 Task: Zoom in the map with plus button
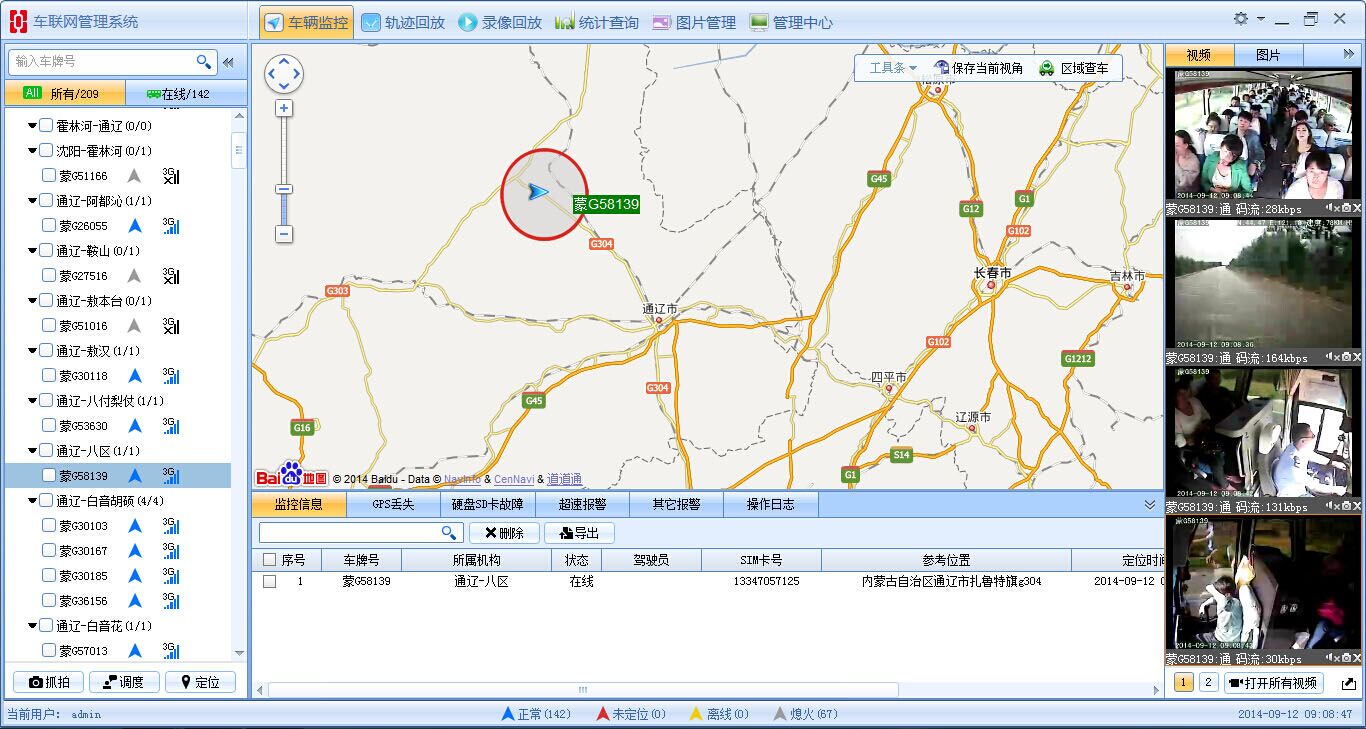coord(284,108)
